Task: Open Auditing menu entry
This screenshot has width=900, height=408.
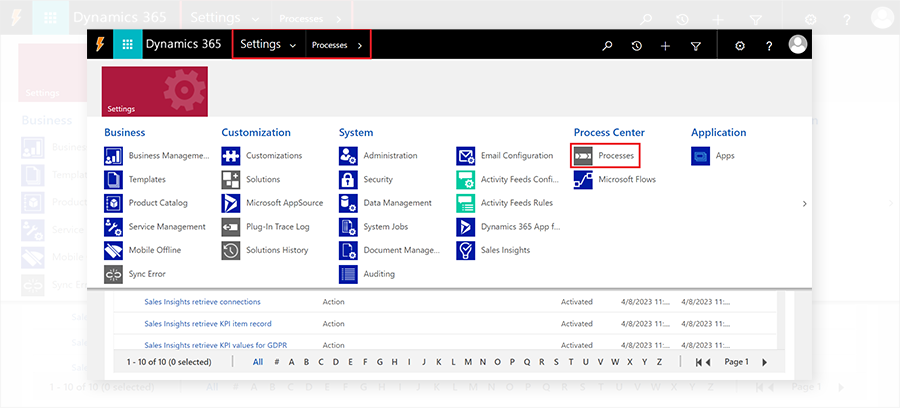Action: [379, 274]
